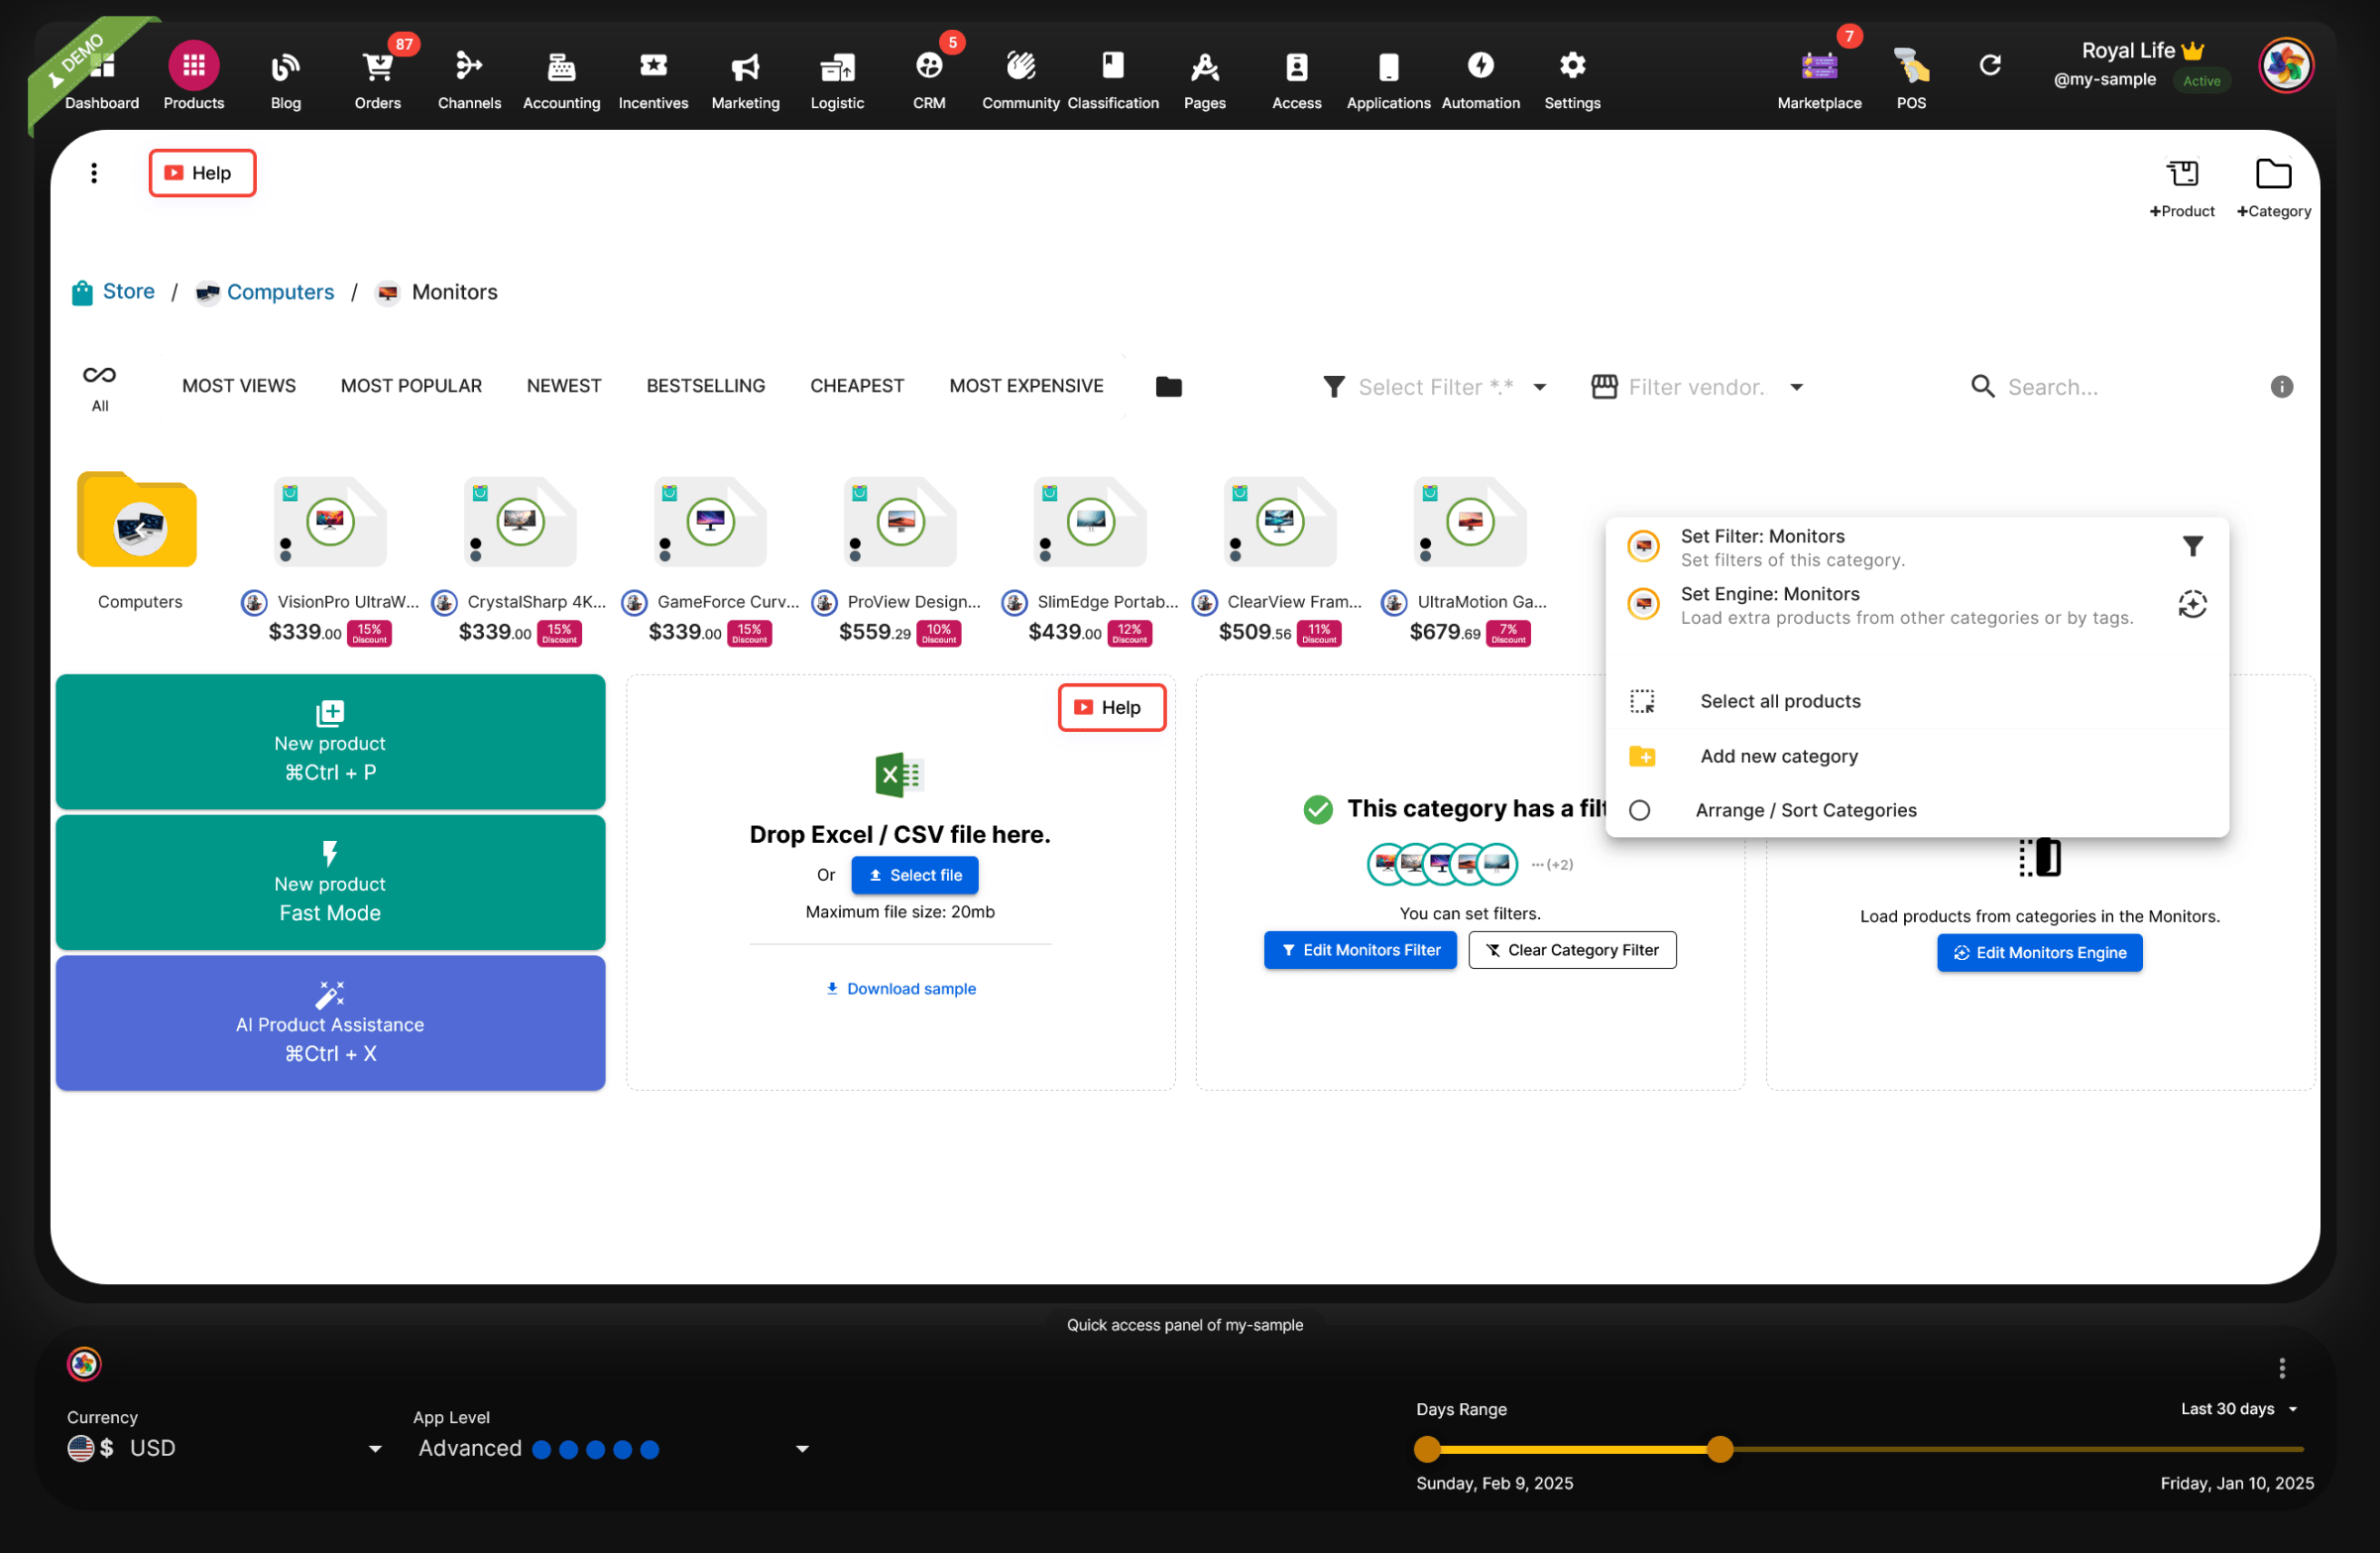Sort by CHEAPEST tab

click(857, 386)
